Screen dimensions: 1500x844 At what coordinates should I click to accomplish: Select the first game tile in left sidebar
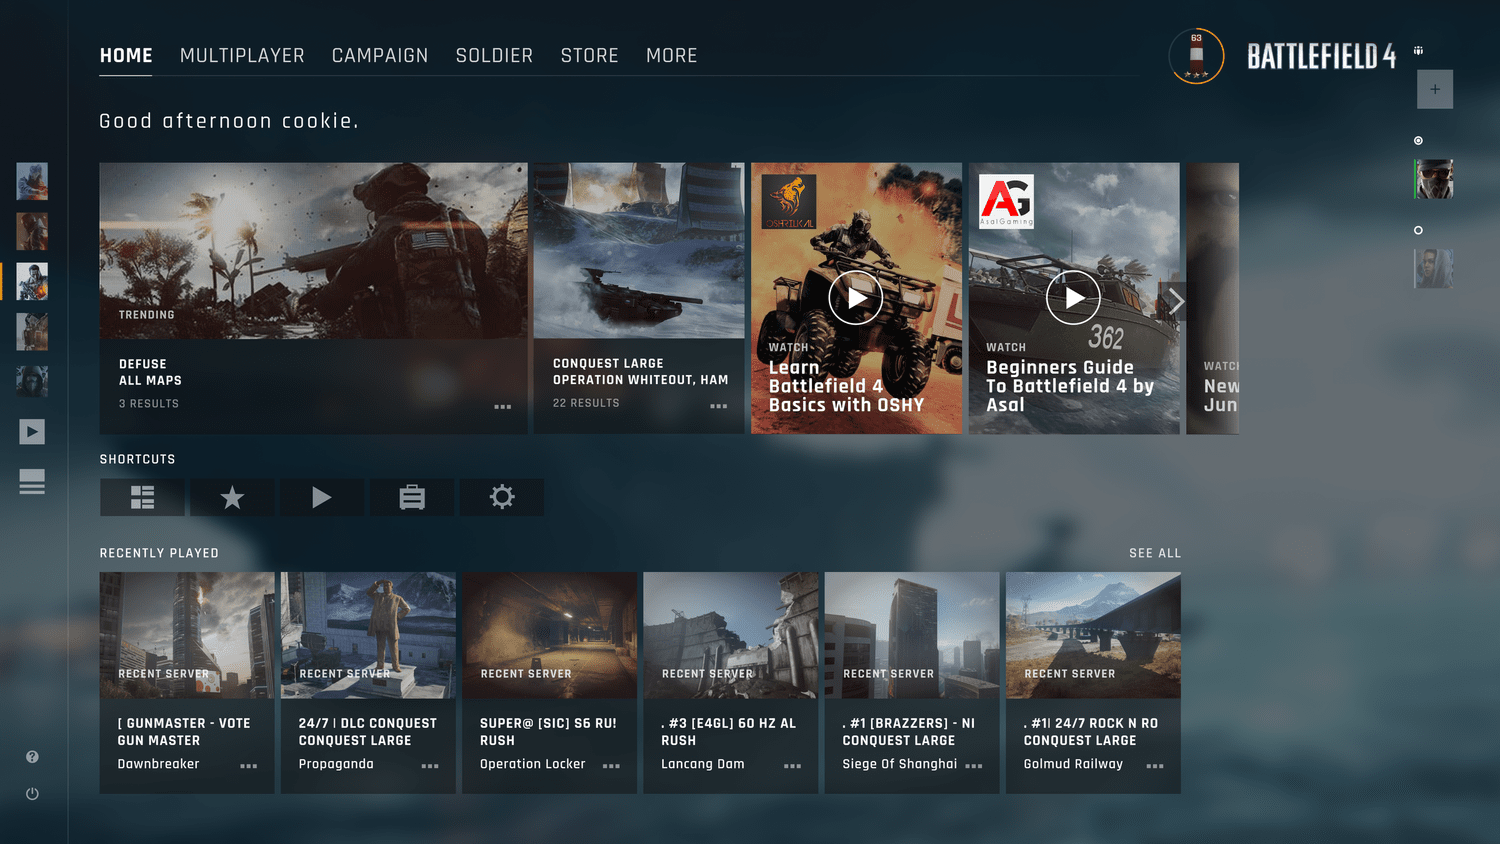pos(32,182)
